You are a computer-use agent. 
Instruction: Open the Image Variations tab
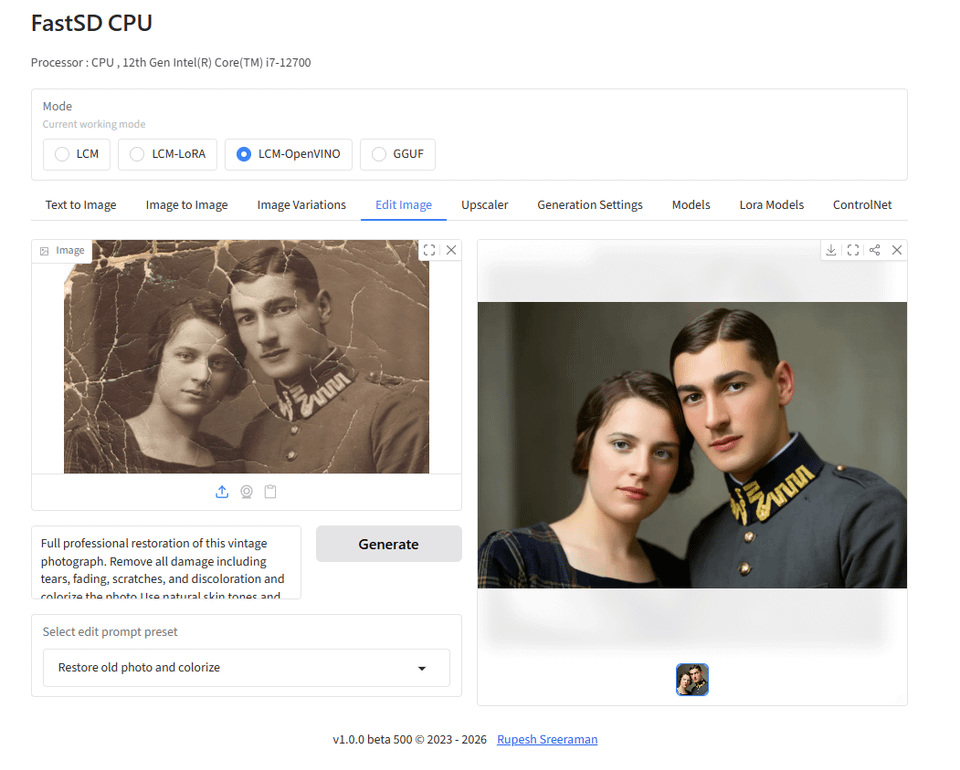(301, 205)
